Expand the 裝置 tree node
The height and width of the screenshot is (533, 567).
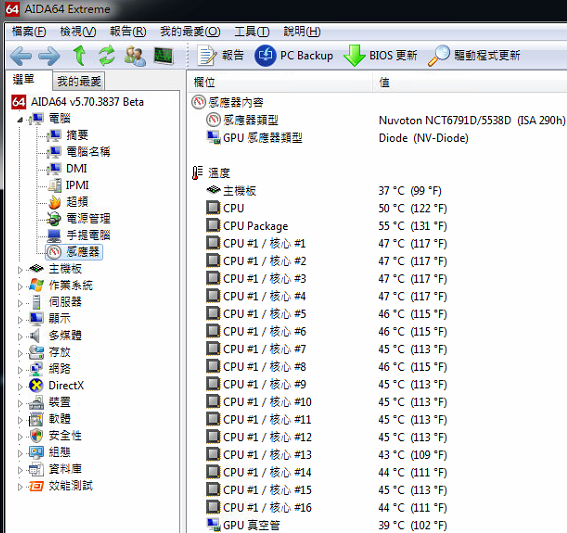pyautogui.click(x=20, y=403)
